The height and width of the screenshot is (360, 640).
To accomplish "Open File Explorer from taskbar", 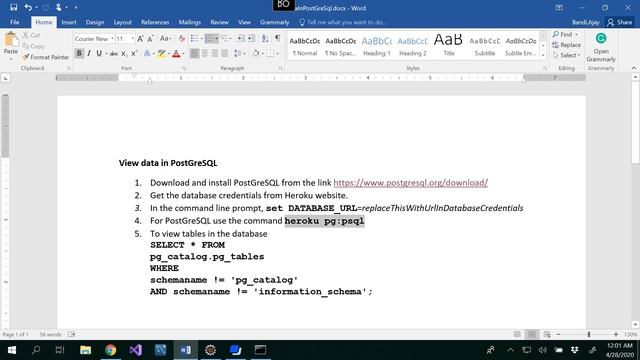I will point(85,350).
